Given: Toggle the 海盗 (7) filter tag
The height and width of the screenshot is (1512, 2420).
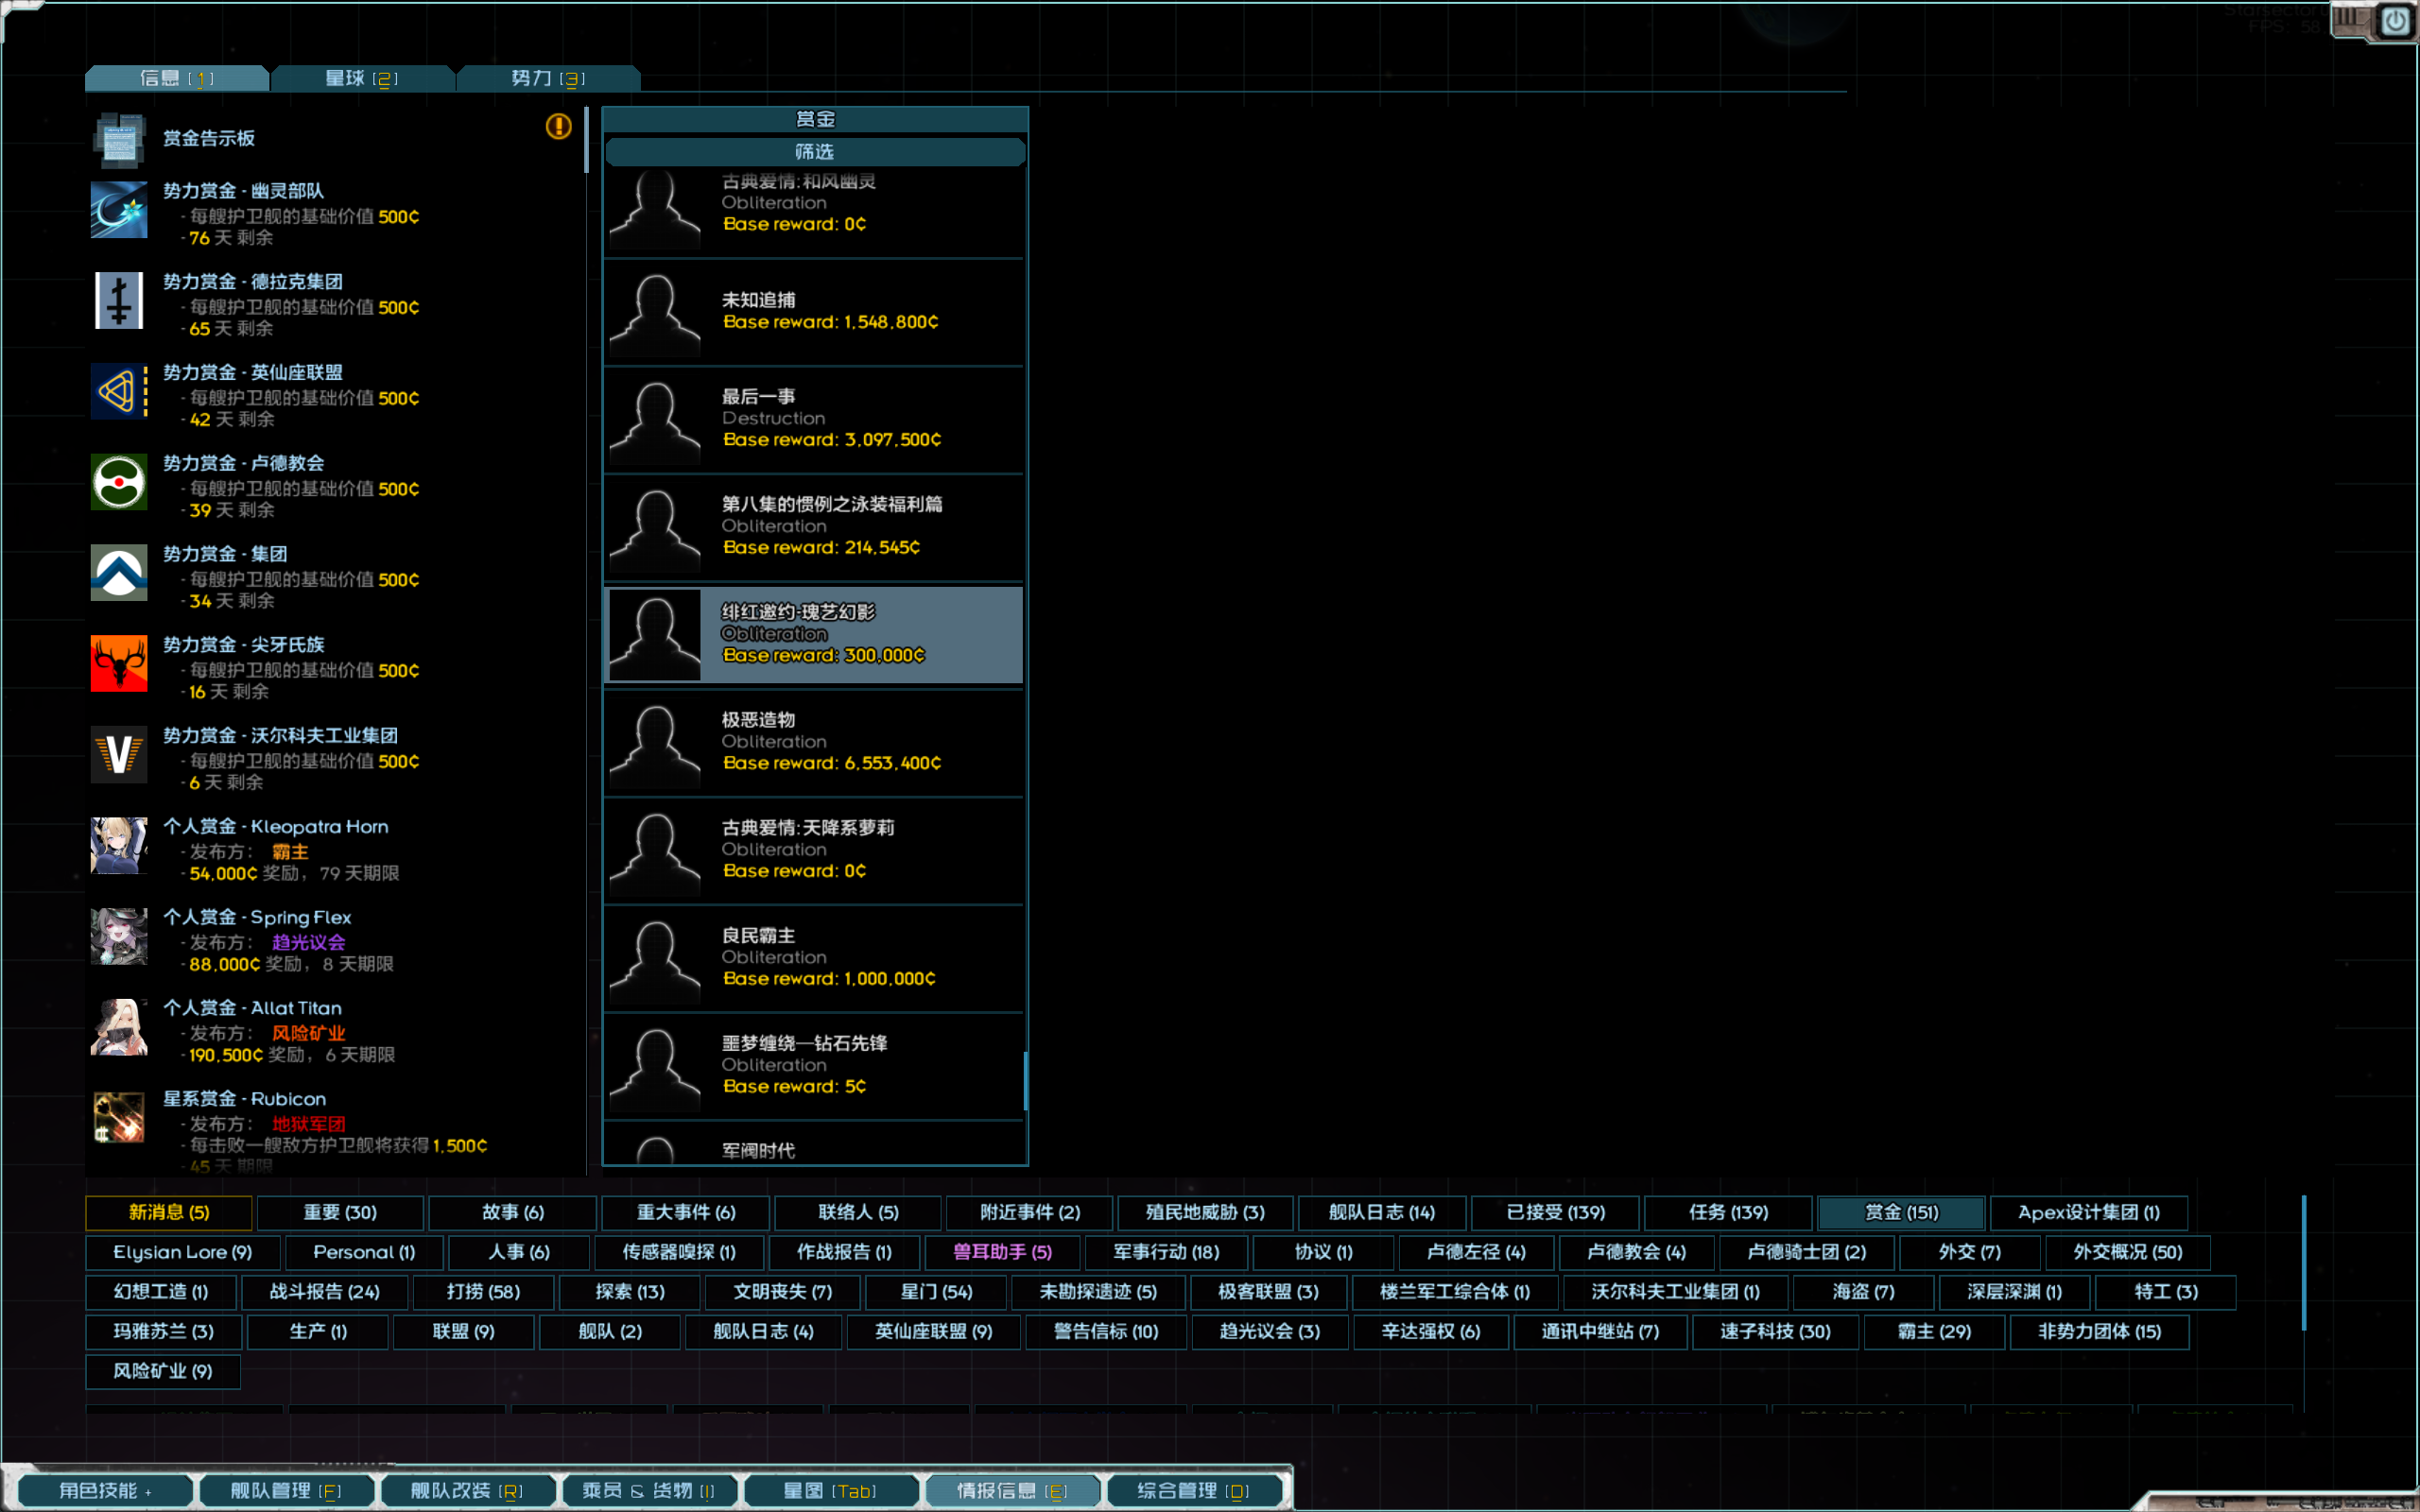Looking at the screenshot, I should (1862, 1292).
